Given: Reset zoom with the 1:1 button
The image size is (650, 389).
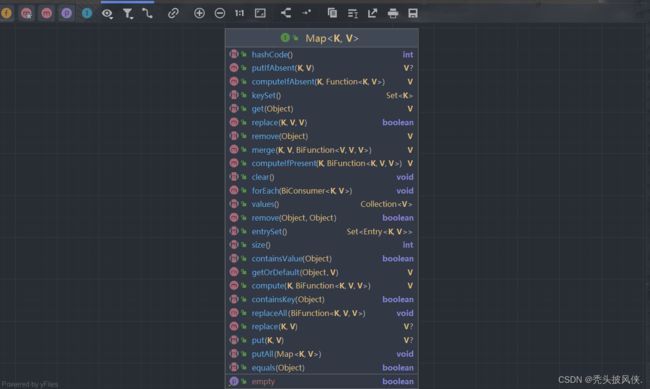Looking at the screenshot, I should [x=240, y=13].
